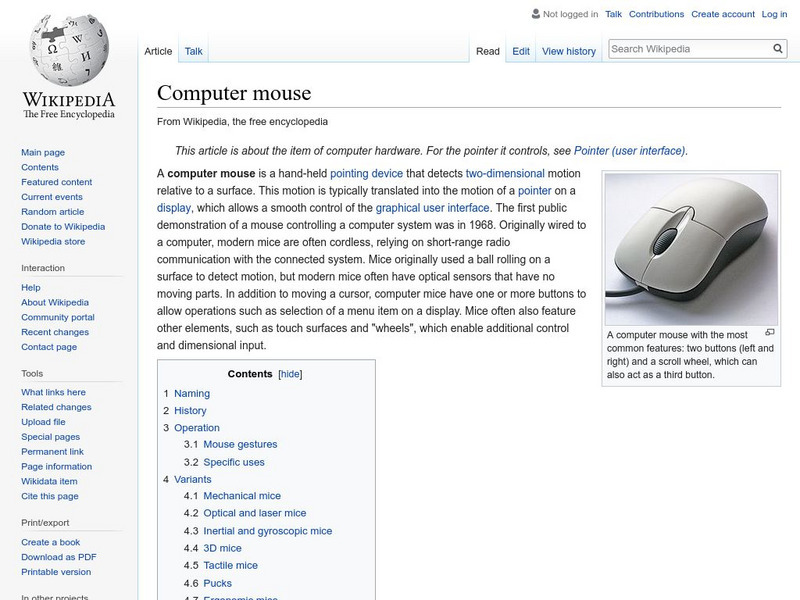Open Page information link
Screen dimensions: 800x600
point(57,466)
